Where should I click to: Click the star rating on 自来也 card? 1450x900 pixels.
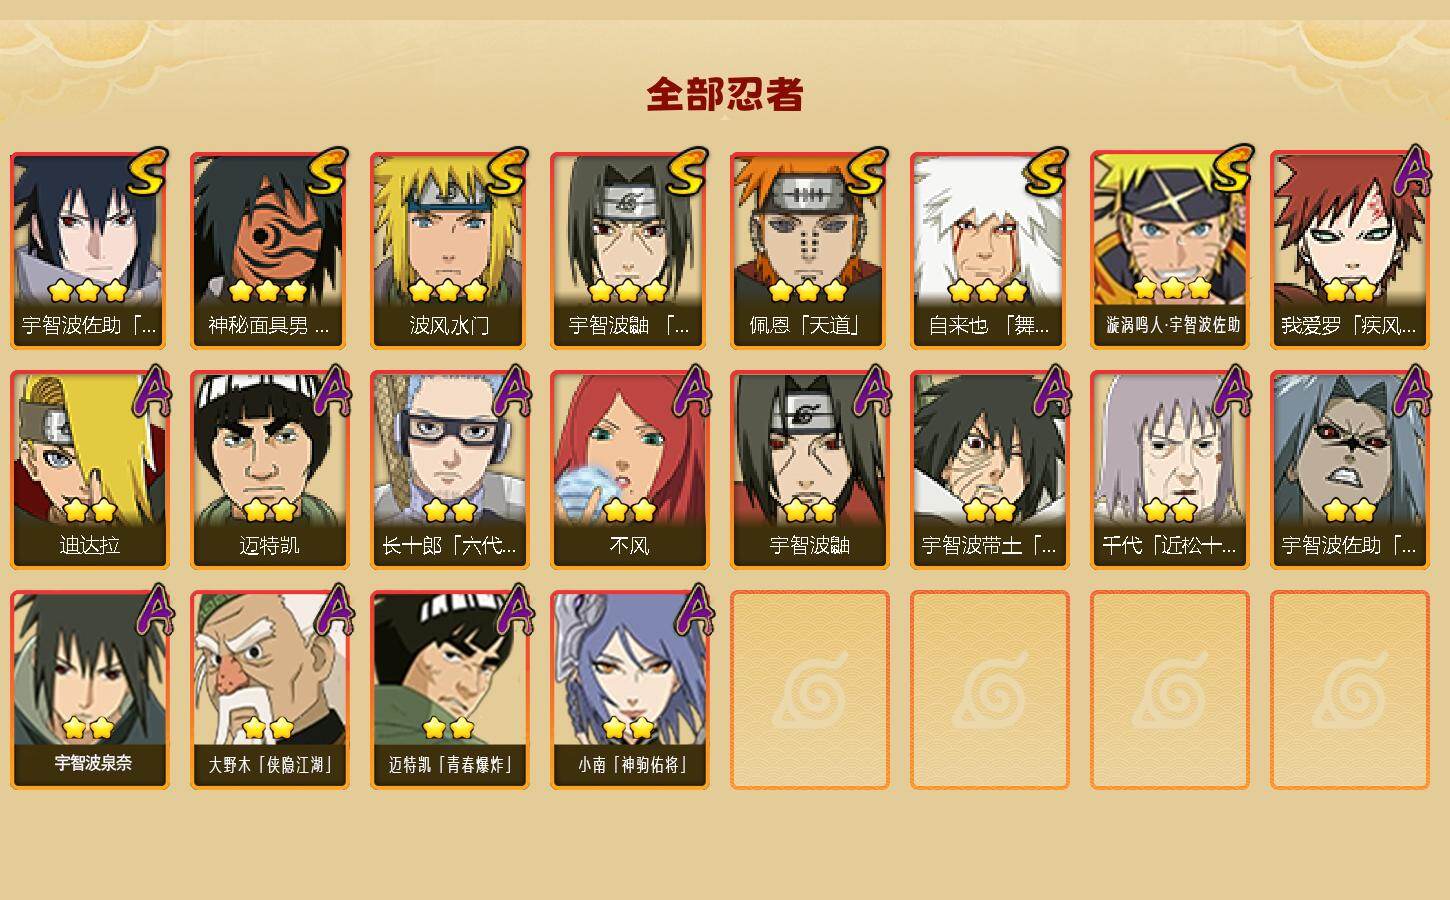988,291
